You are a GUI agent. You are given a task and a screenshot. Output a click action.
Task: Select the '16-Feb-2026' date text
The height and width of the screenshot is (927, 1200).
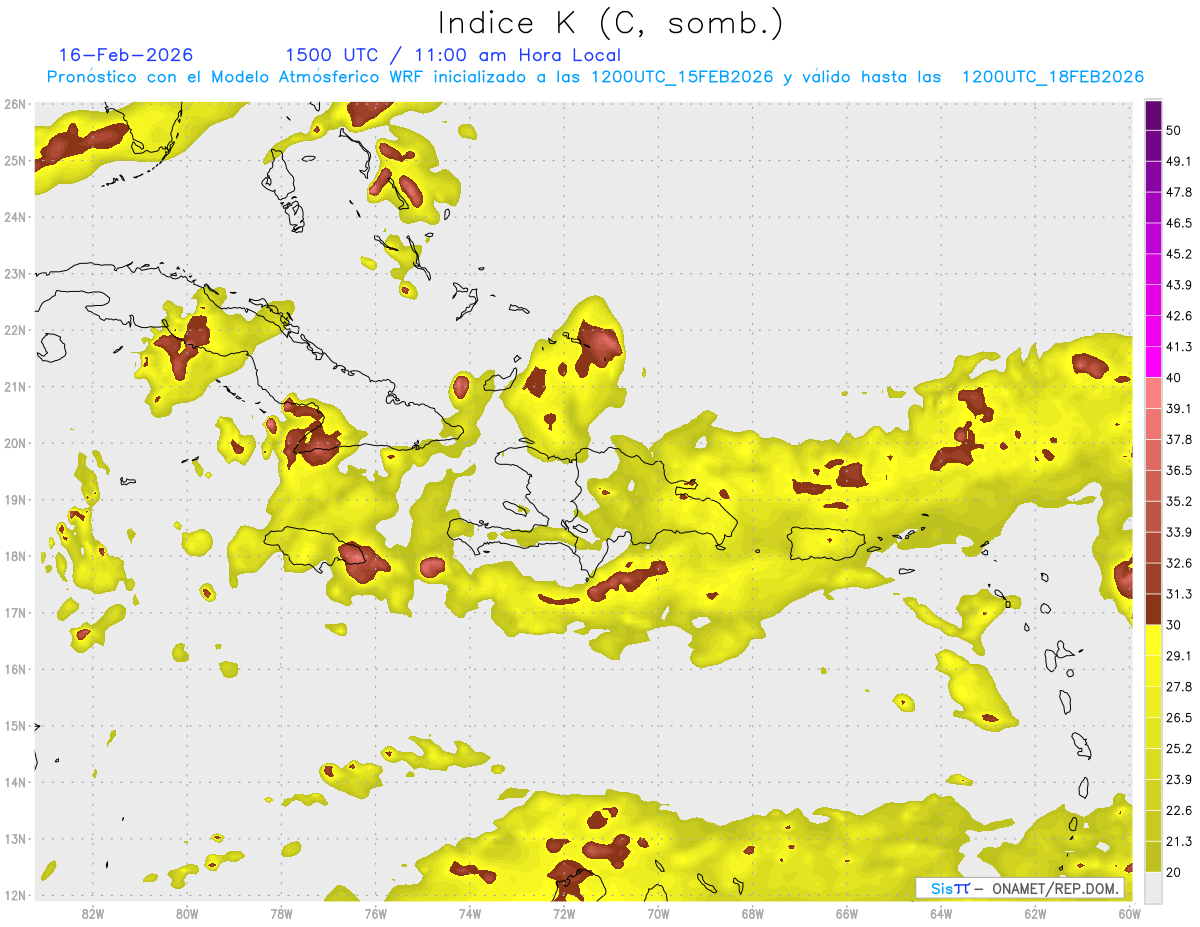(x=126, y=55)
